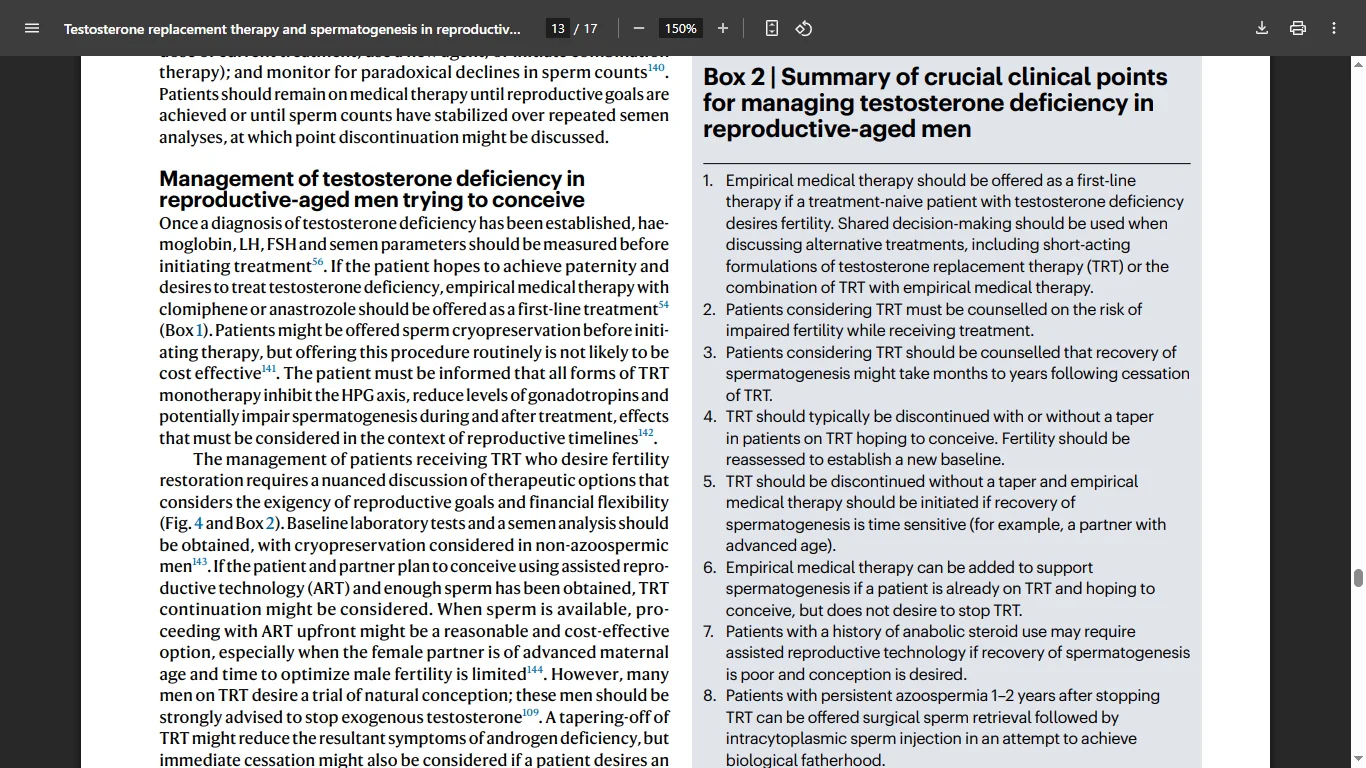Open the more actions menu

pos(1334,28)
